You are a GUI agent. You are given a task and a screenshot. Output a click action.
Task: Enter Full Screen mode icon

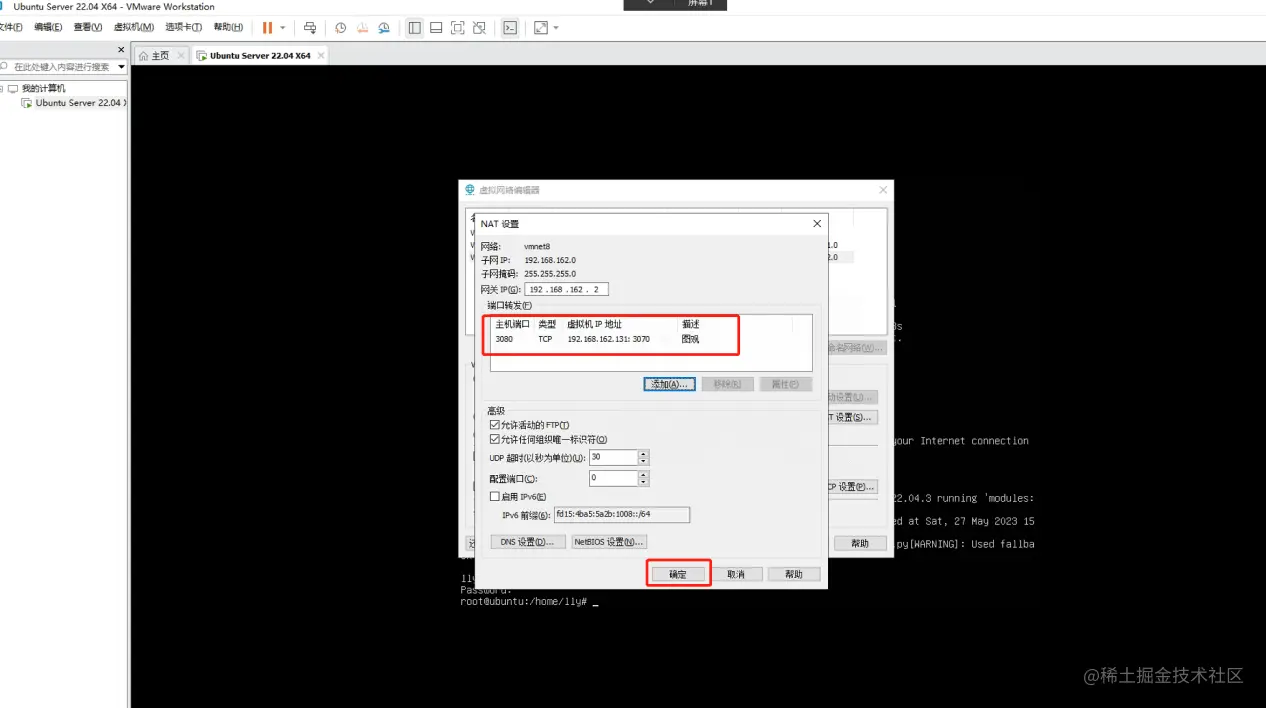pyautogui.click(x=457, y=27)
